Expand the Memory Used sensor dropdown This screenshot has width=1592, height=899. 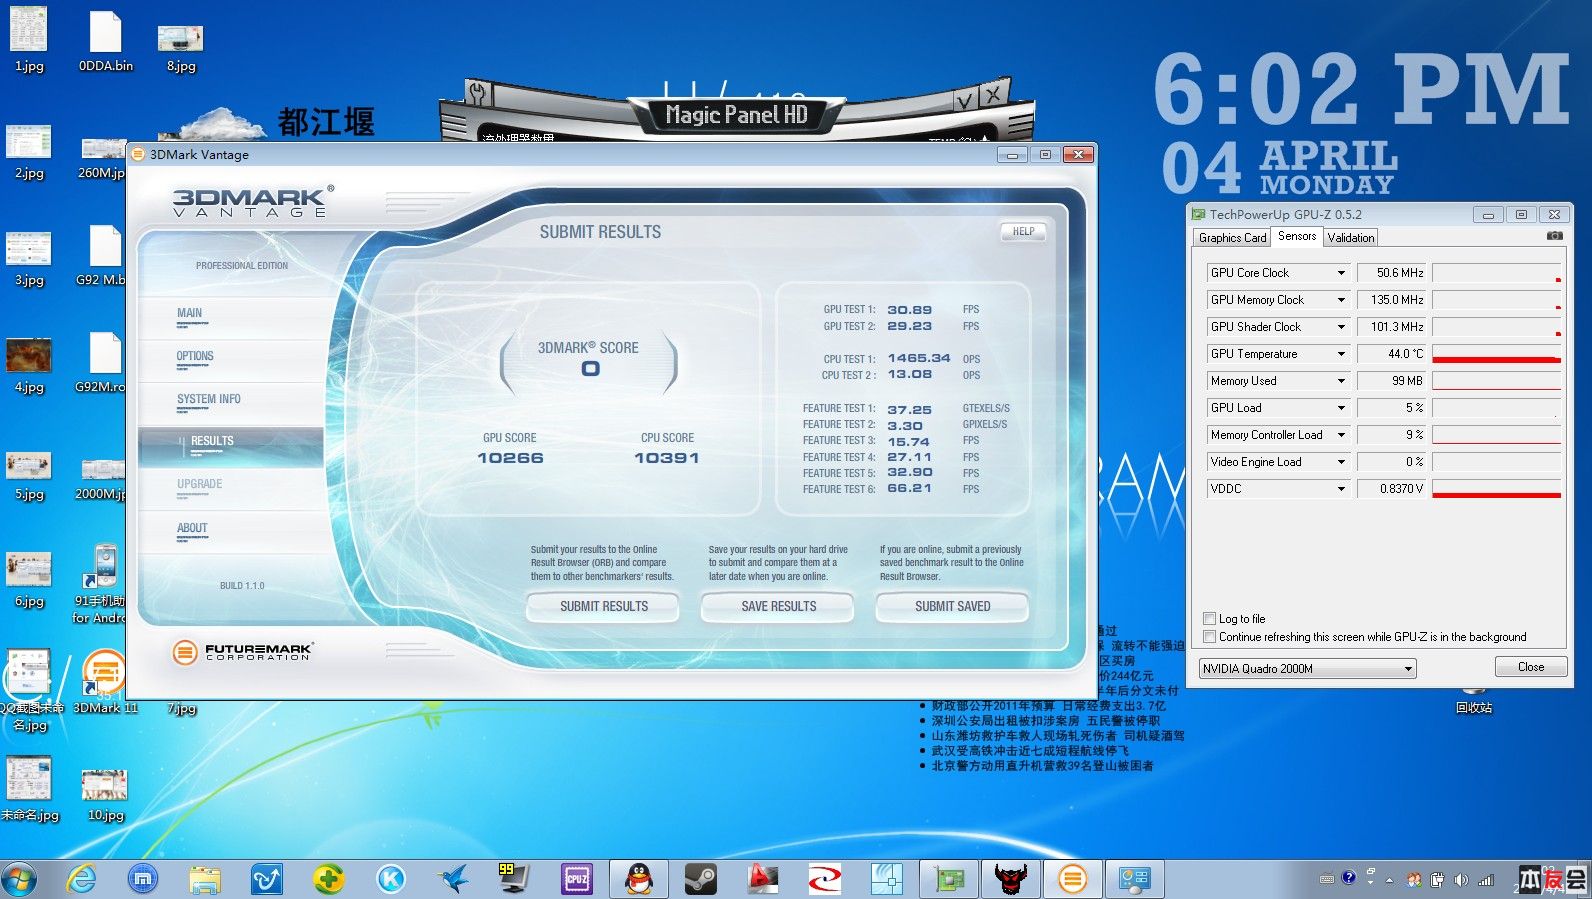click(x=1341, y=381)
